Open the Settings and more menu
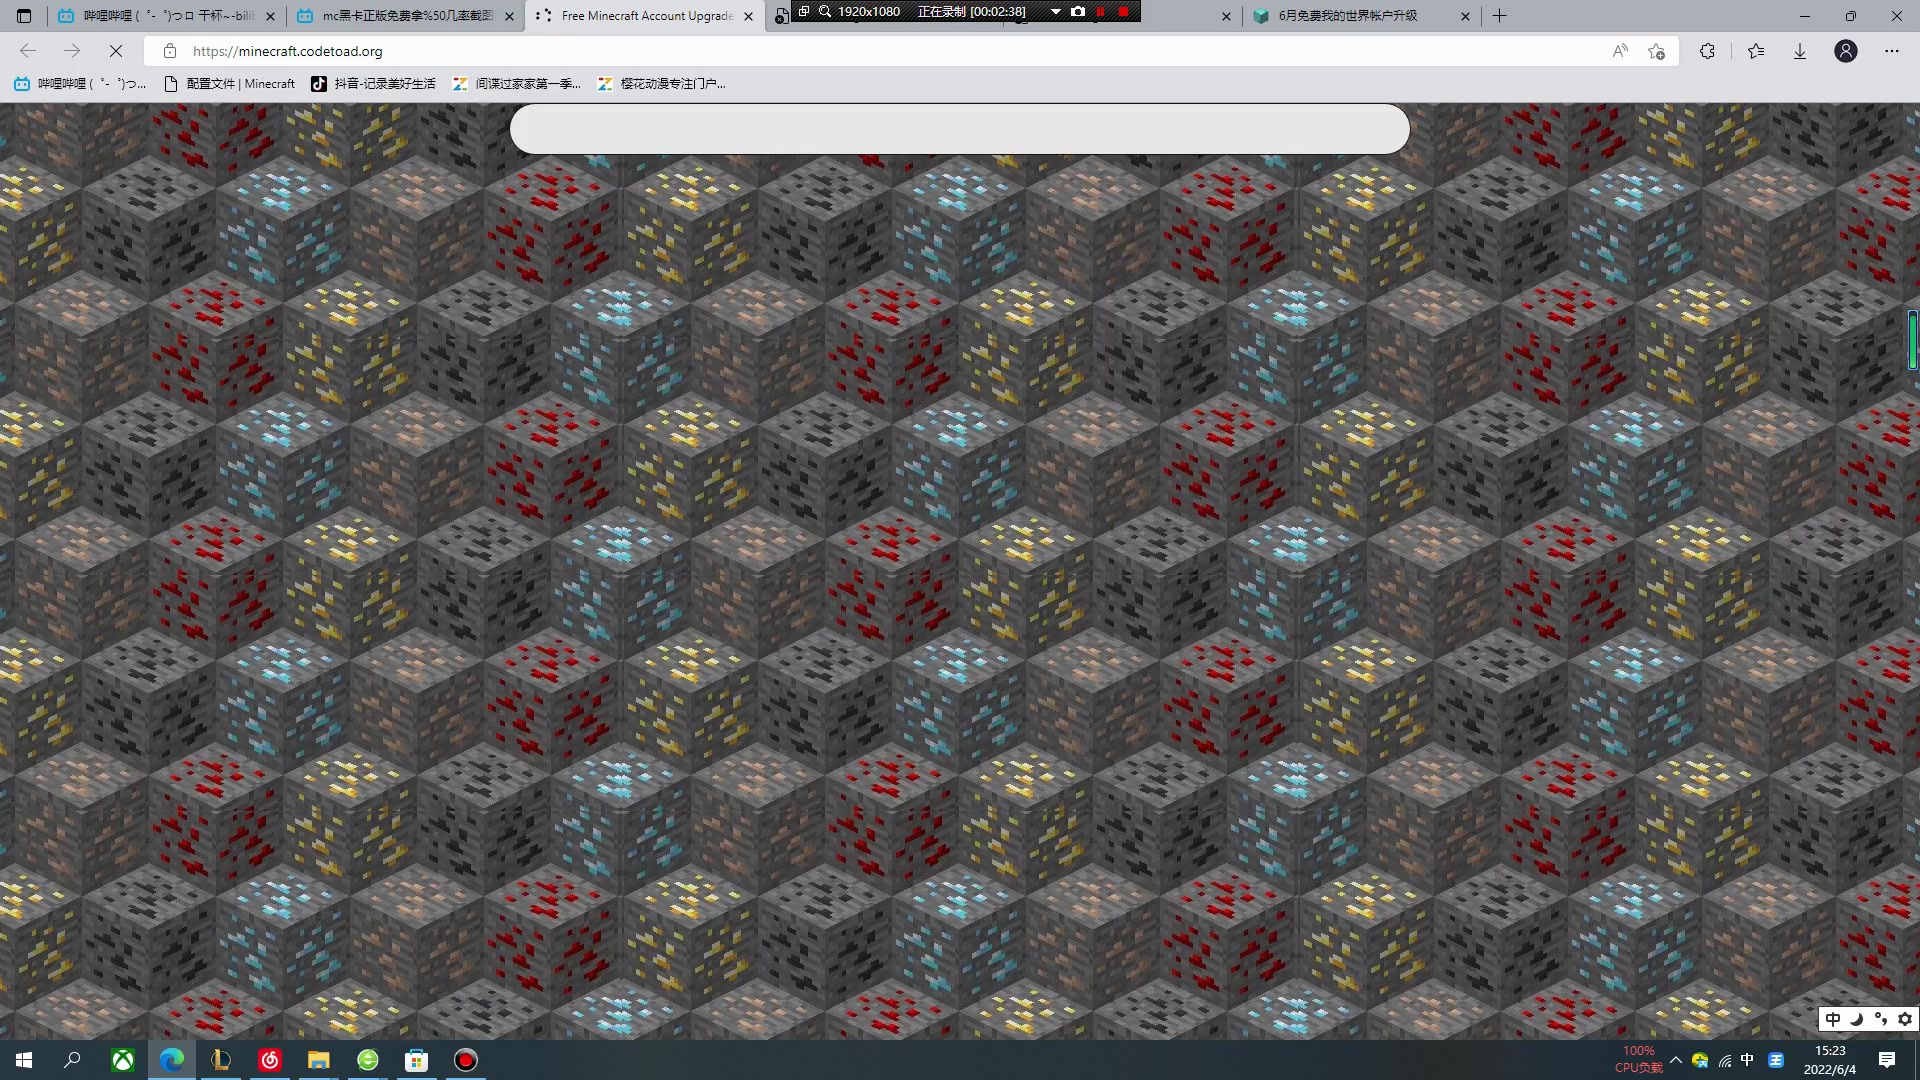Viewport: 1920px width, 1080px height. [x=1892, y=51]
